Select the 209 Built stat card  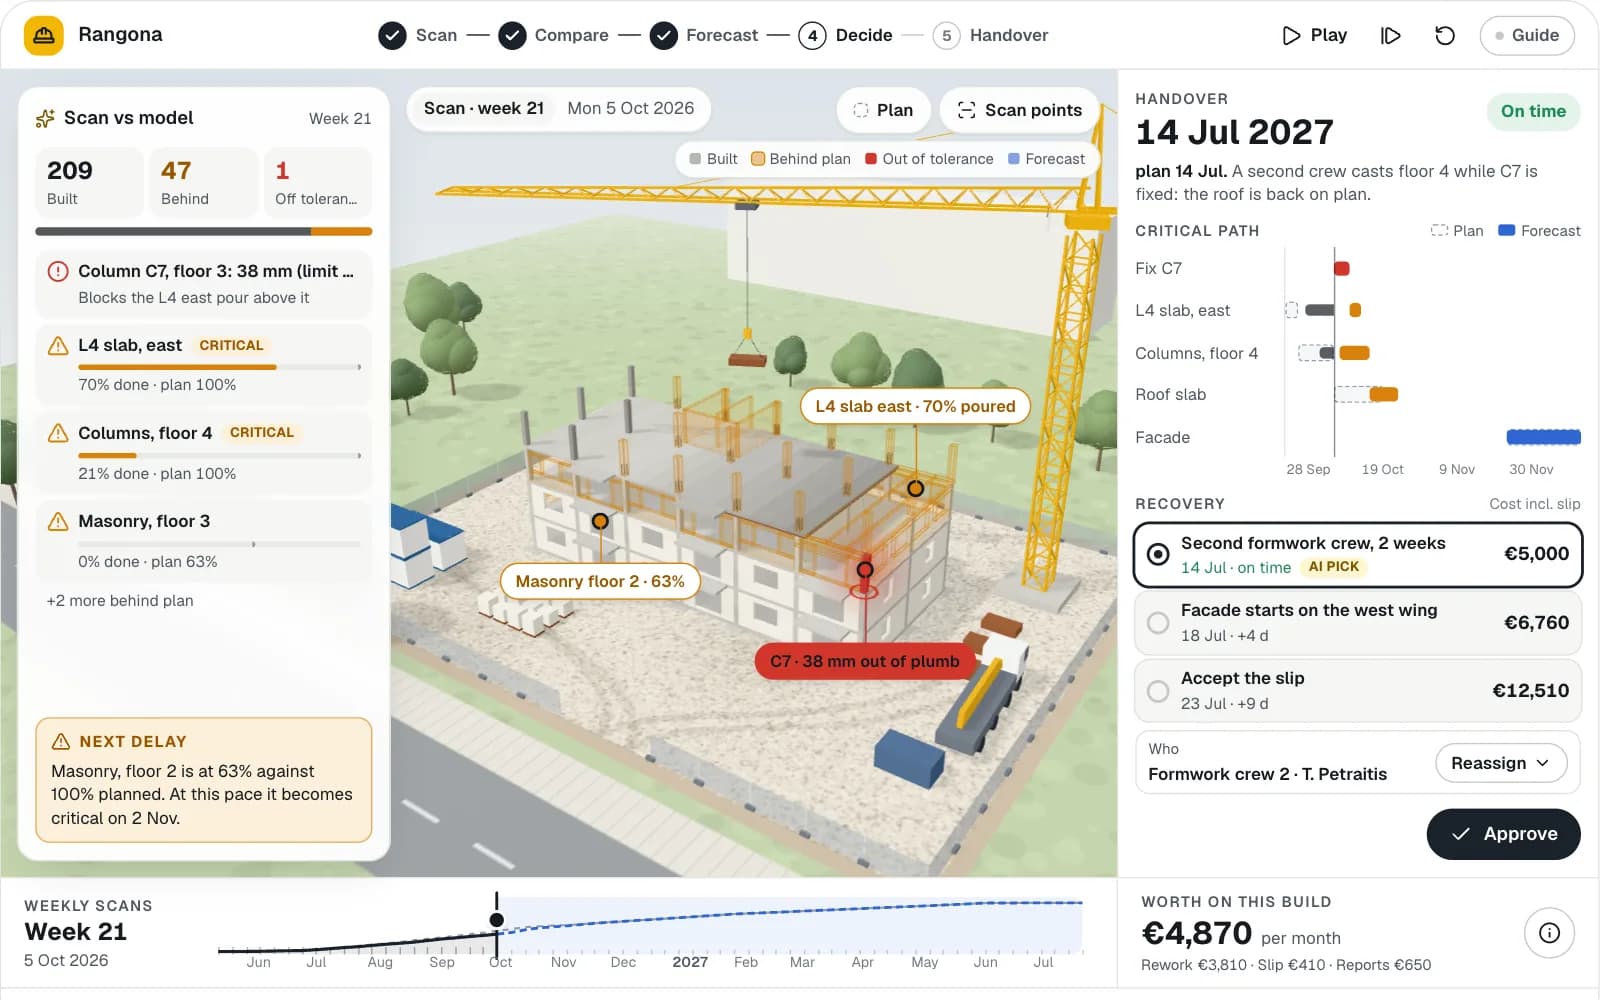[90, 183]
